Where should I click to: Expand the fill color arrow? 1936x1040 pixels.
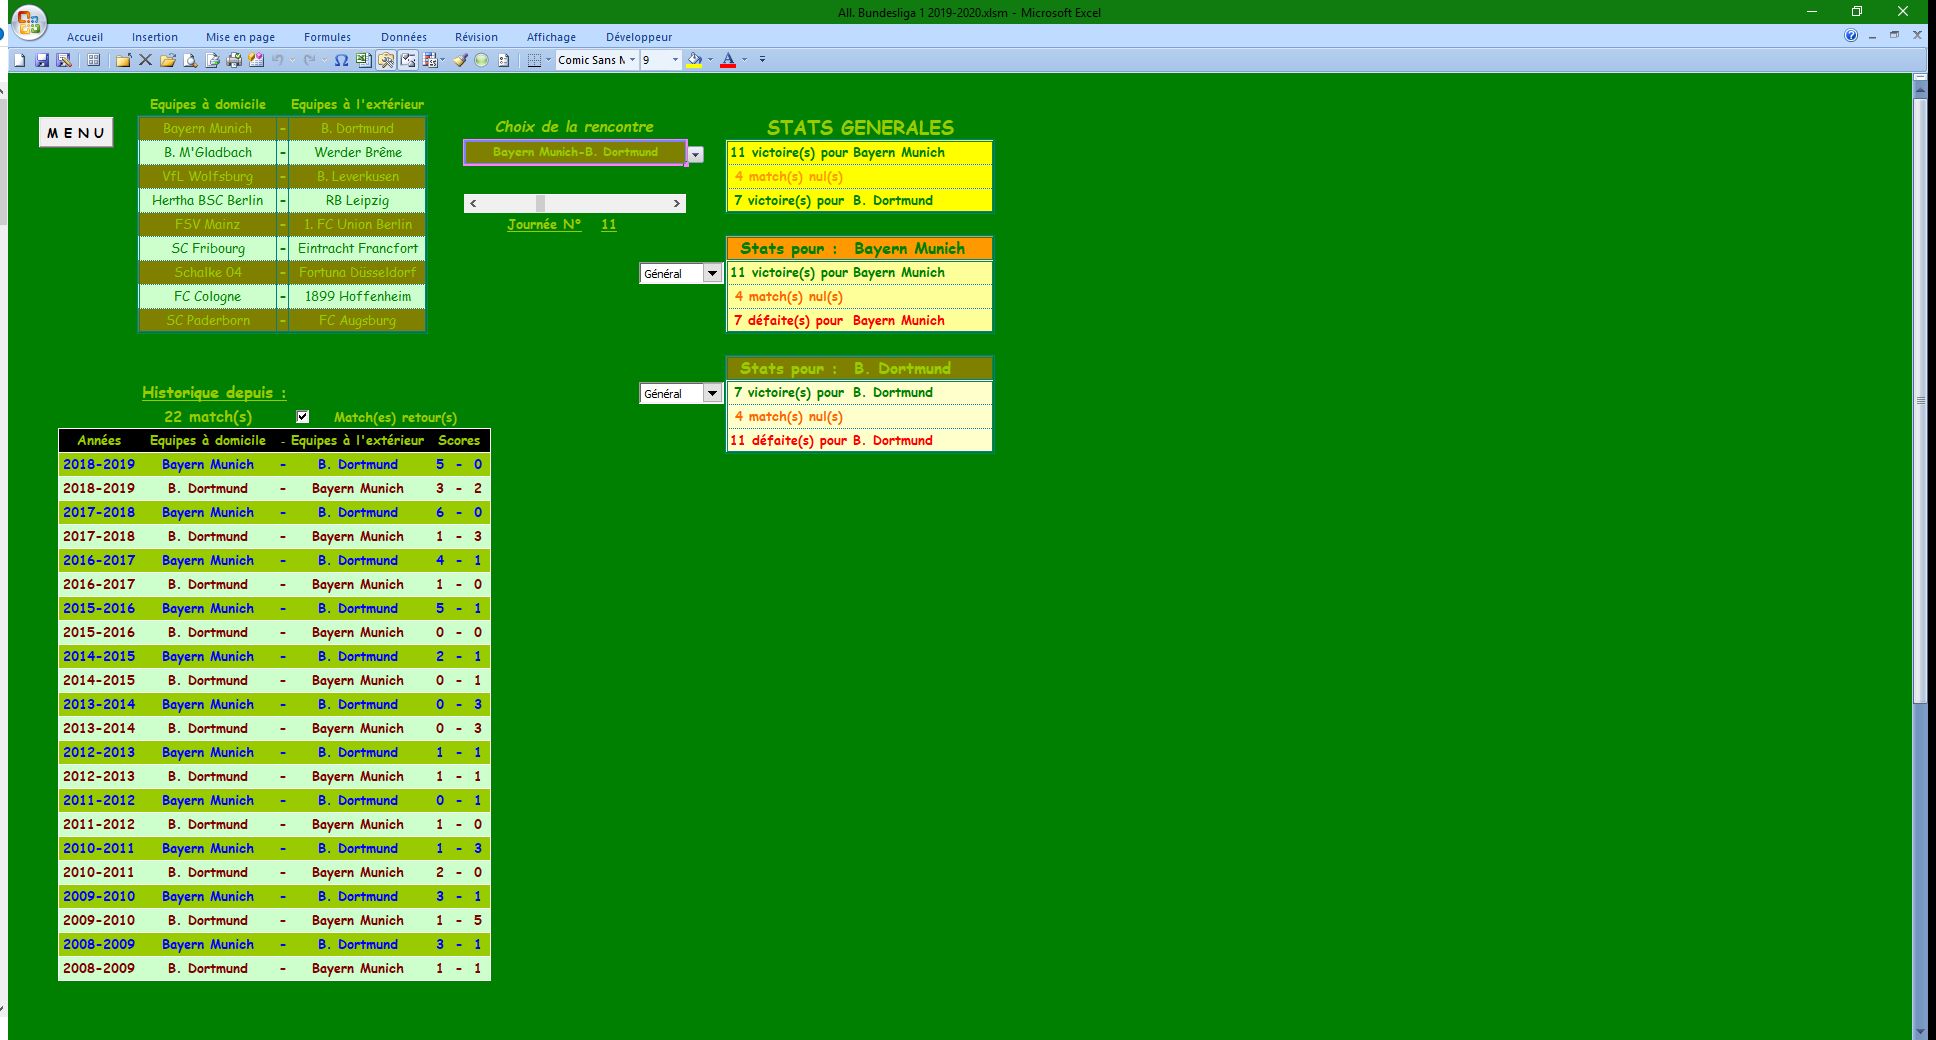(x=710, y=60)
